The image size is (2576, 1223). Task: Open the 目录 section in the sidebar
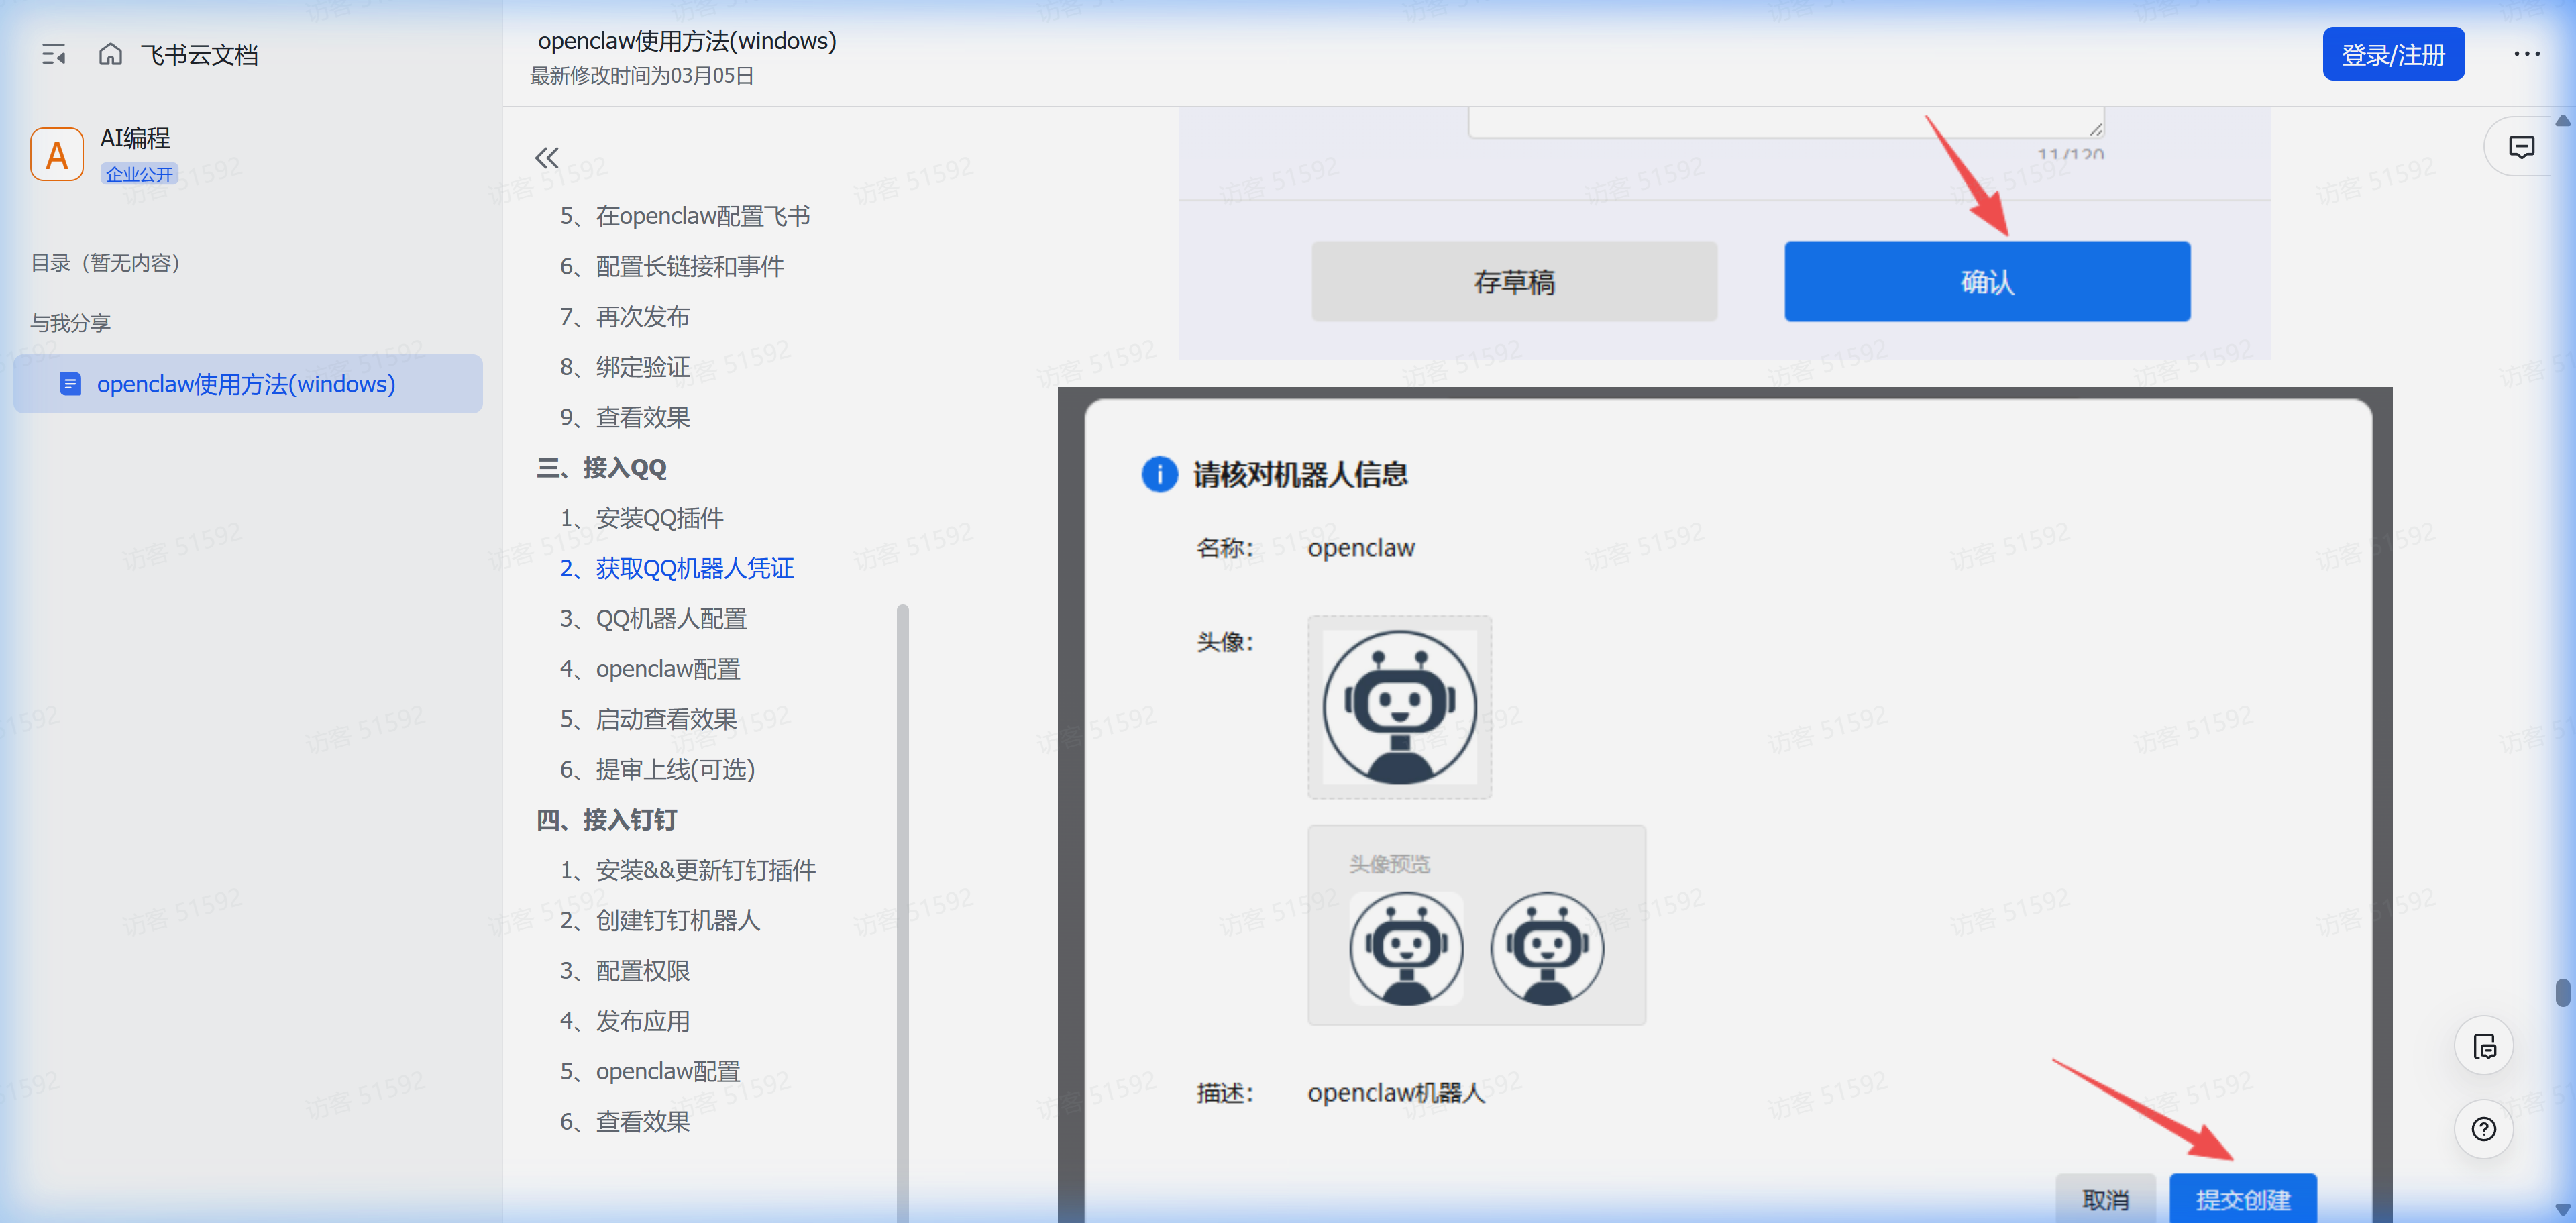[106, 262]
